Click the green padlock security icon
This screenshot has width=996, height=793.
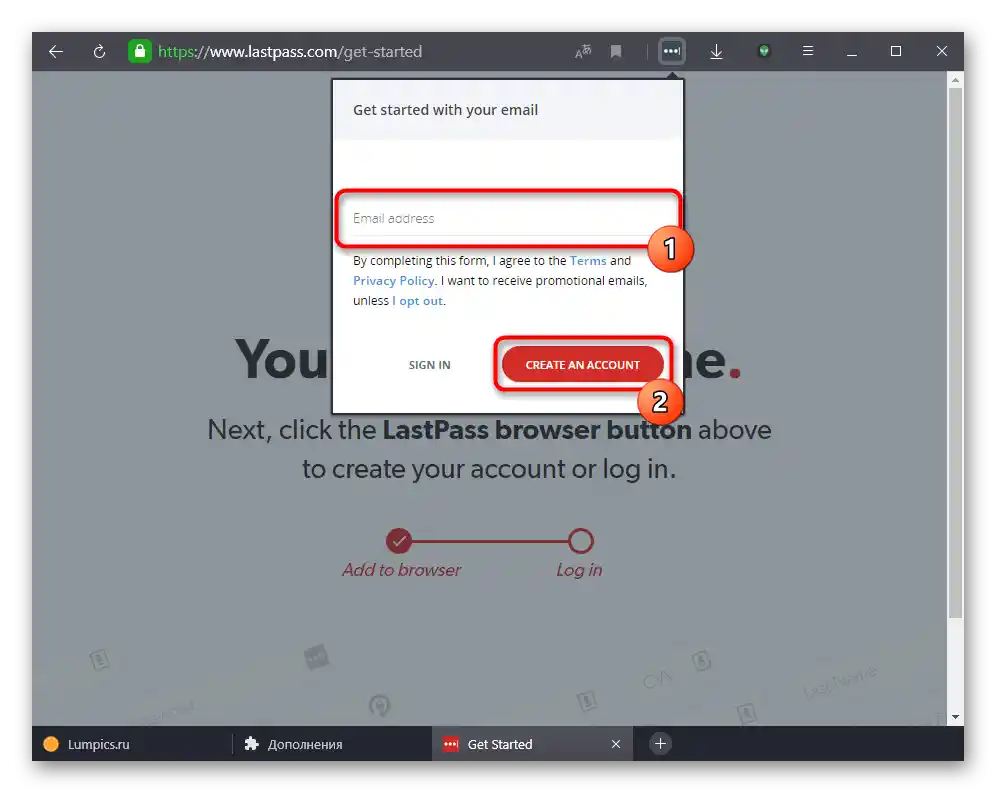point(140,51)
